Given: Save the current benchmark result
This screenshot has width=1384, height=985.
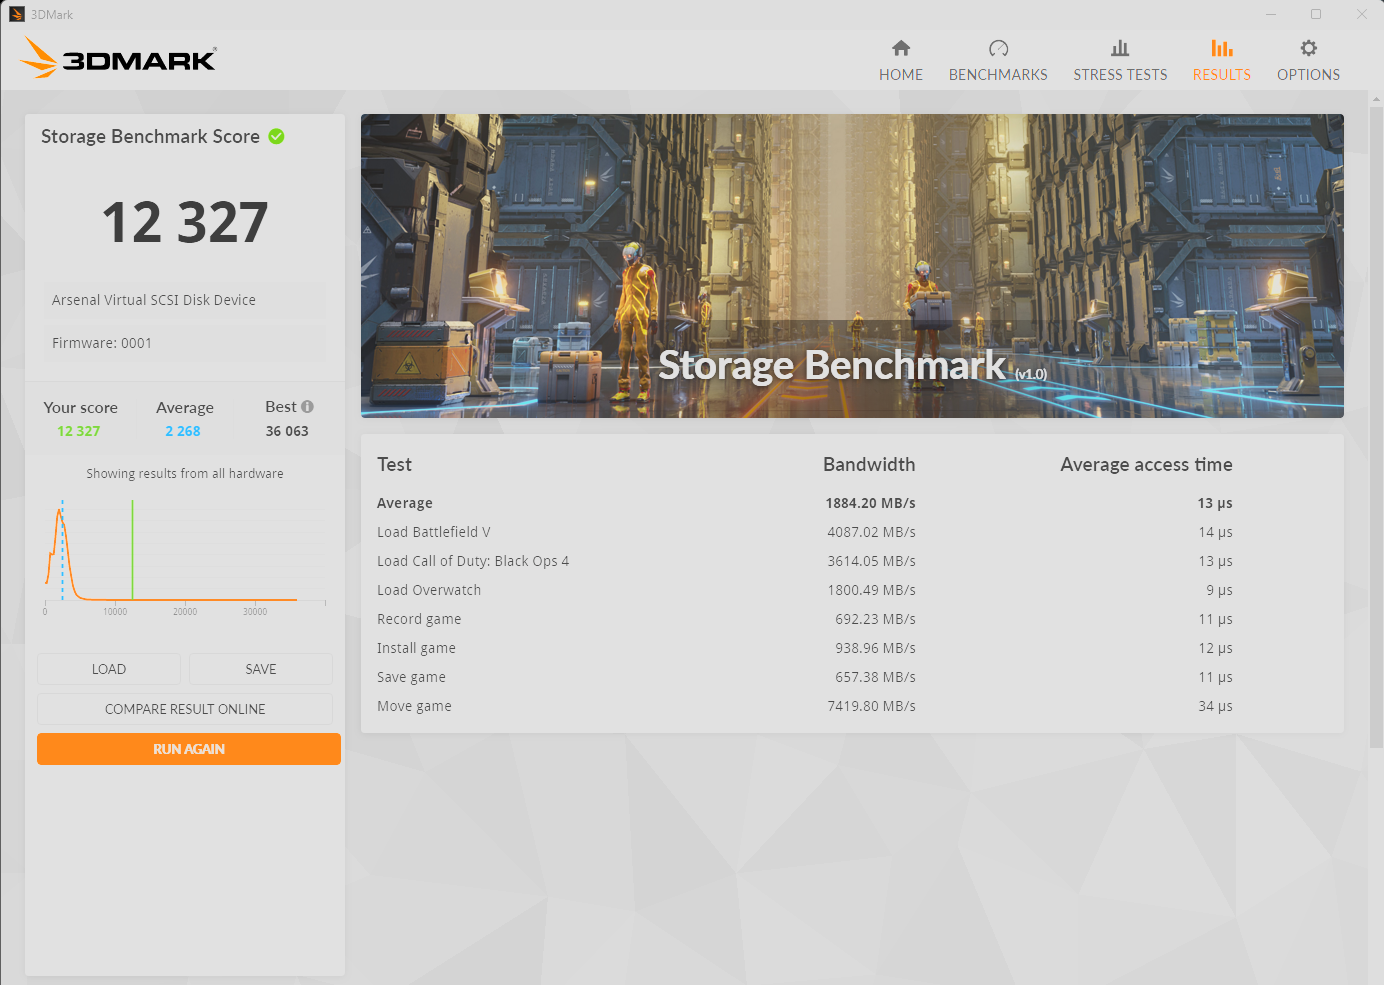Looking at the screenshot, I should click(260, 668).
